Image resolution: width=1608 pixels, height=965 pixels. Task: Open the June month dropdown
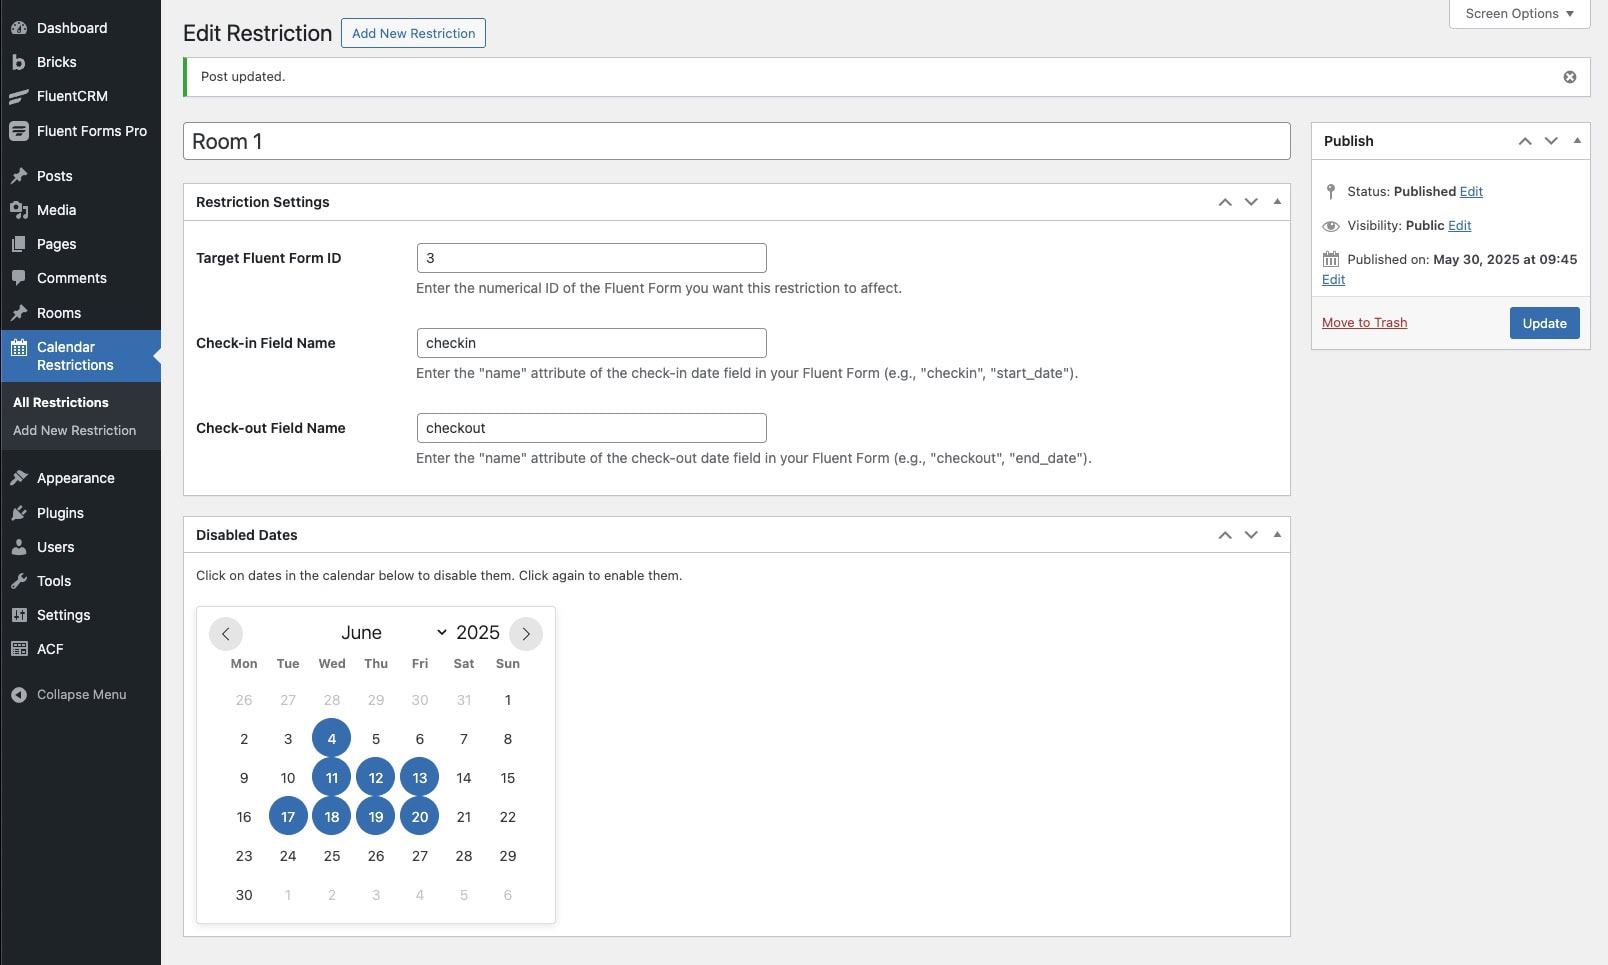[393, 633]
